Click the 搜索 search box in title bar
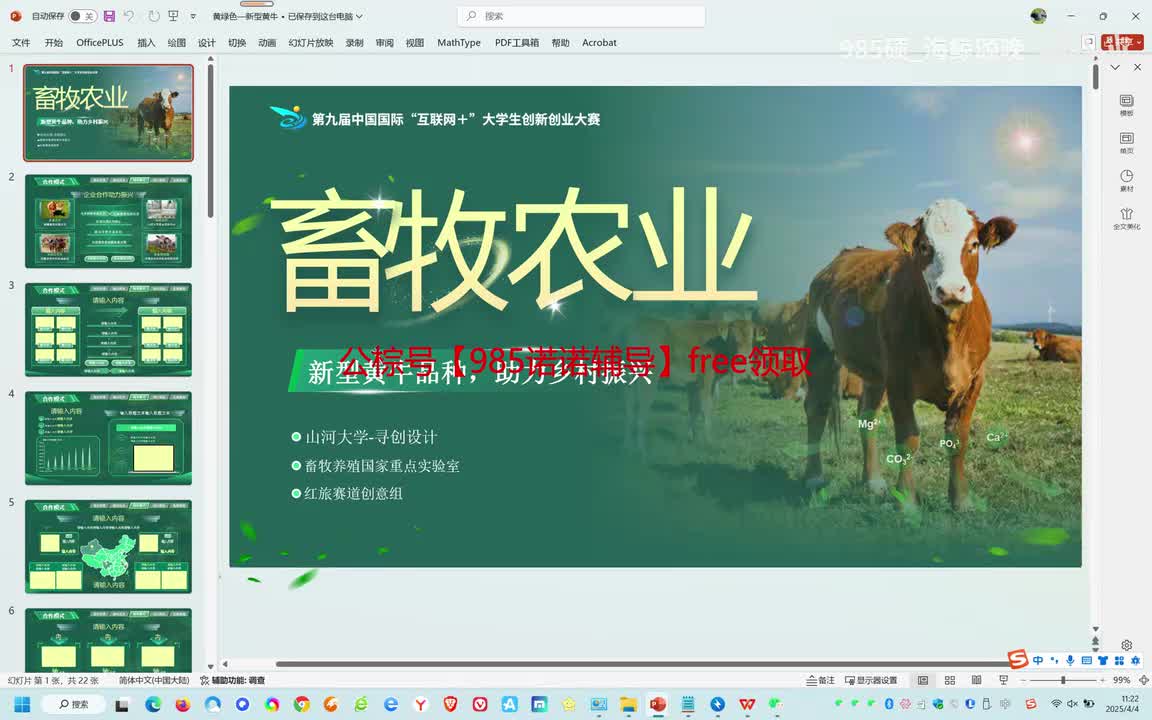The height and width of the screenshot is (720, 1152). [x=580, y=15]
